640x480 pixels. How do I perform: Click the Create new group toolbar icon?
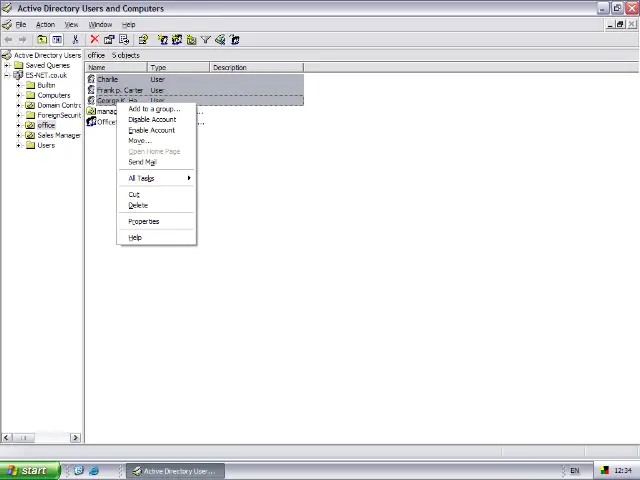point(177,40)
